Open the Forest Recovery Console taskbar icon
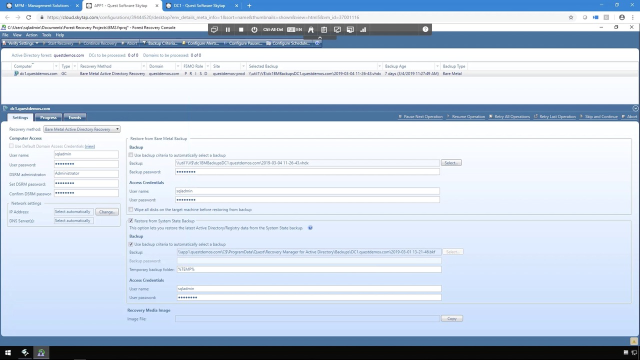640x360 pixels. coord(41,353)
